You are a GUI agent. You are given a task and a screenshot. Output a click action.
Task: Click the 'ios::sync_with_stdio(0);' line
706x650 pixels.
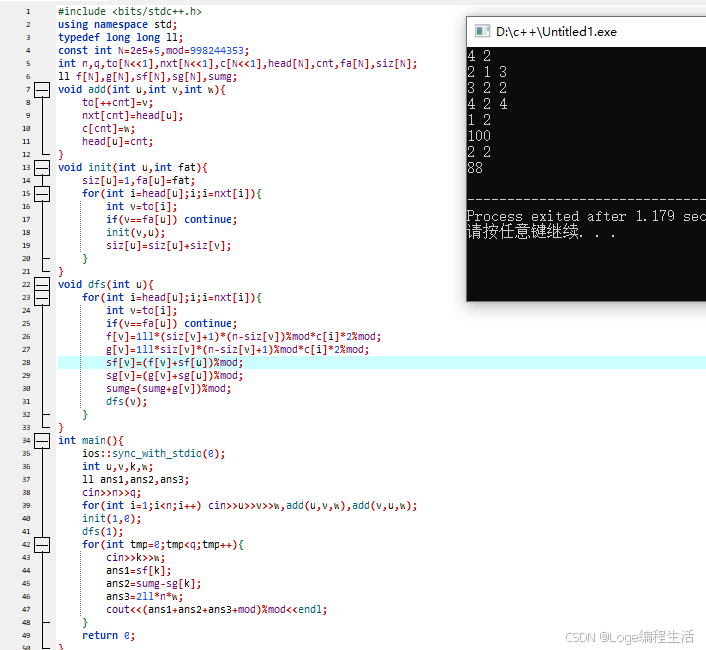pyautogui.click(x=154, y=454)
